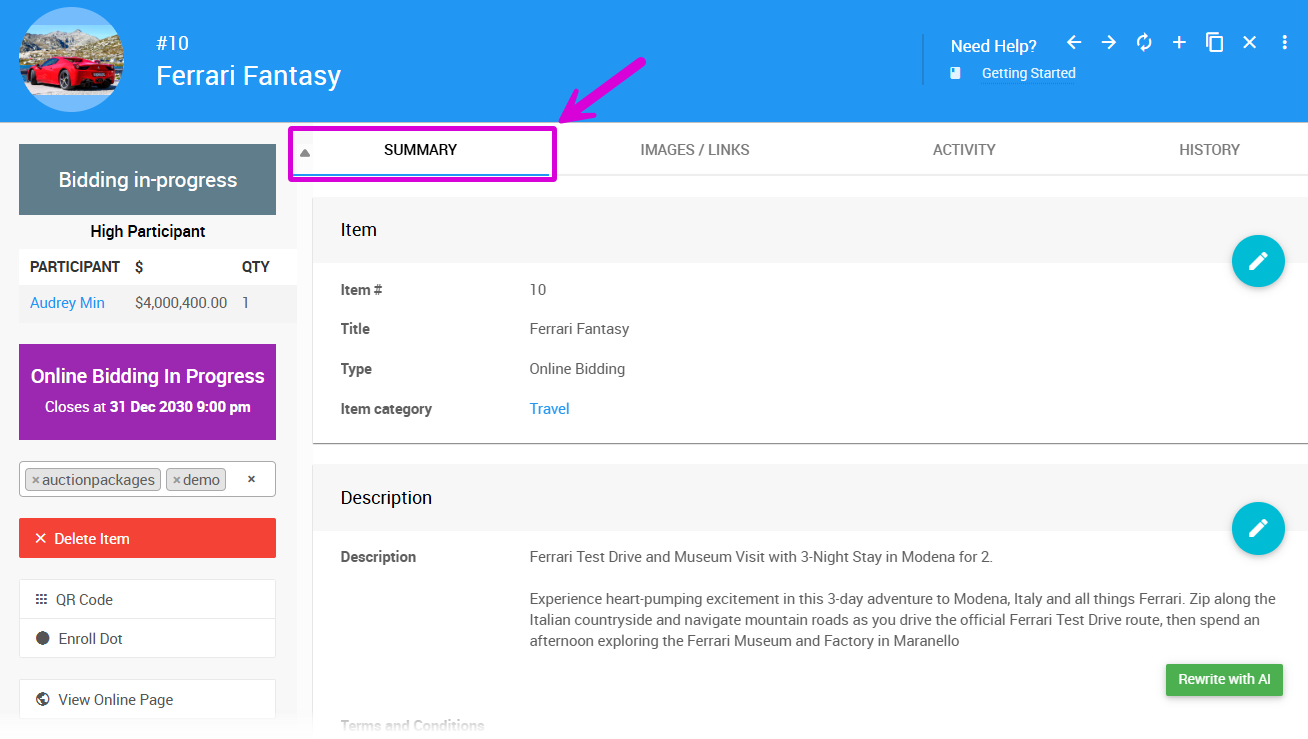The width and height of the screenshot is (1308, 739).
Task: Open the Activity tab
Action: click(963, 150)
